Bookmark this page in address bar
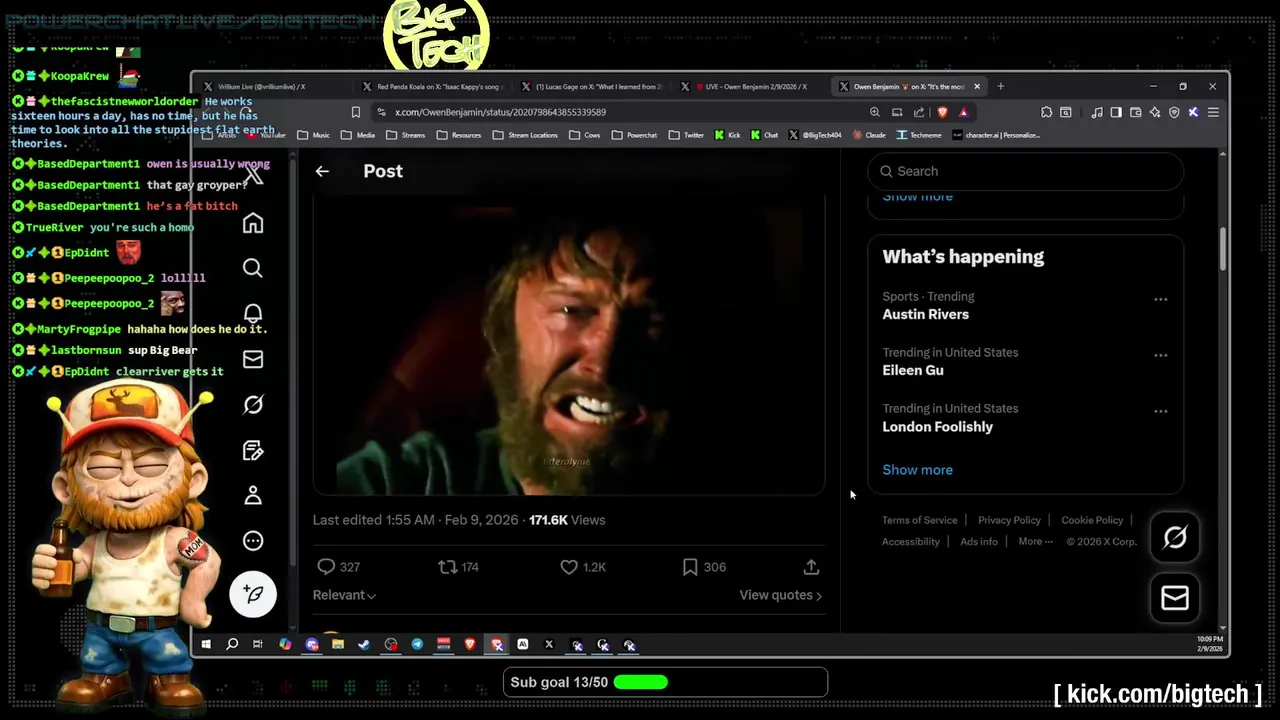Viewport: 1280px width, 720px height. [x=355, y=112]
